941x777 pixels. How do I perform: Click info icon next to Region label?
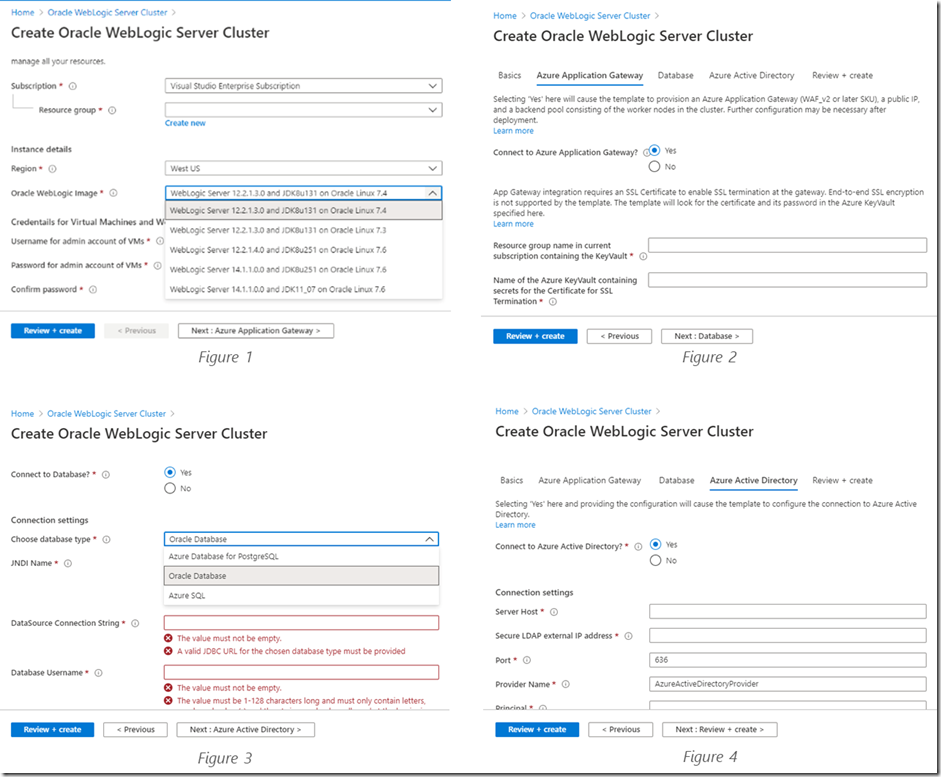pos(52,169)
